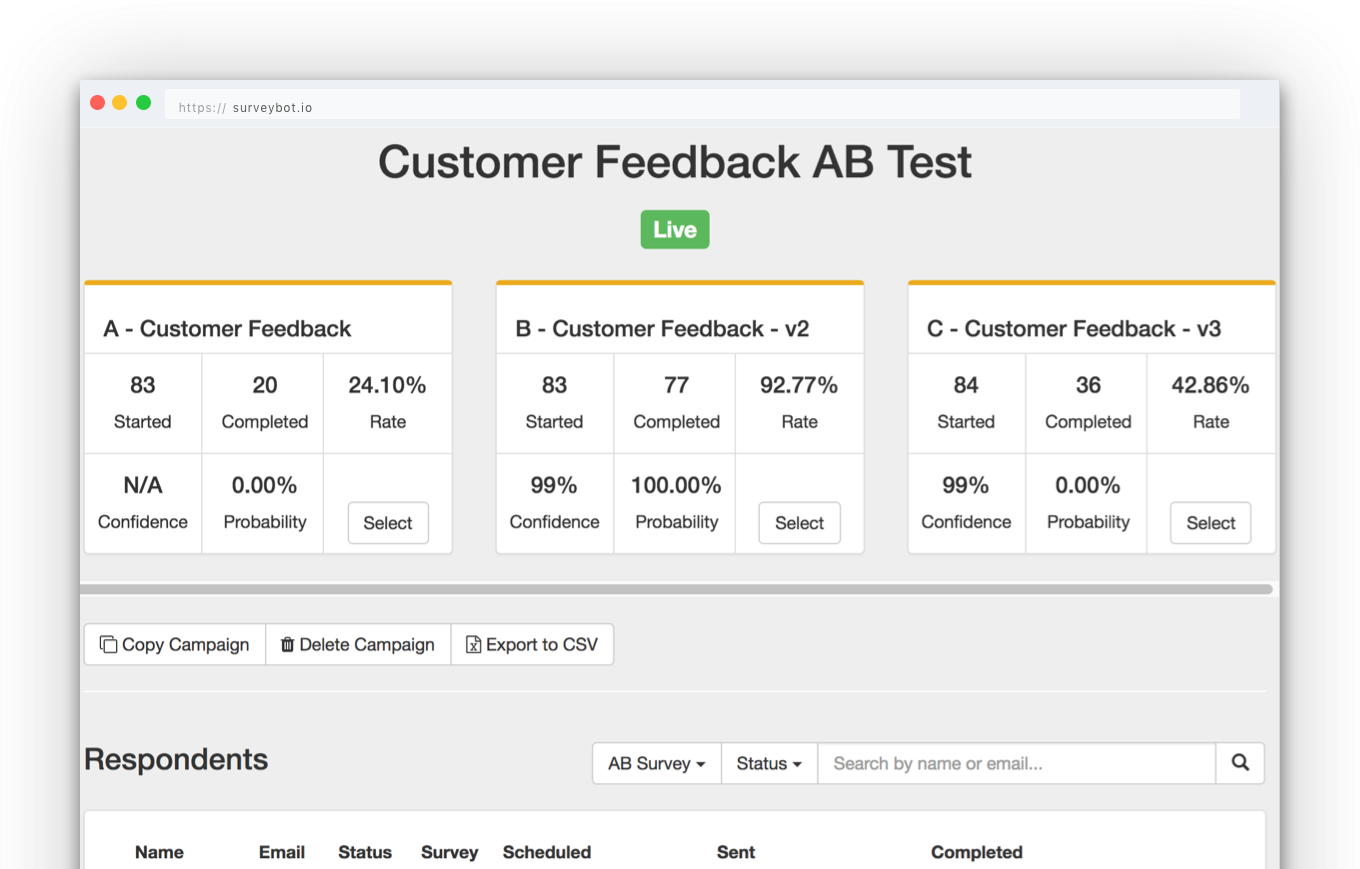Click the red close window dot
This screenshot has width=1360, height=869.
pos(98,103)
